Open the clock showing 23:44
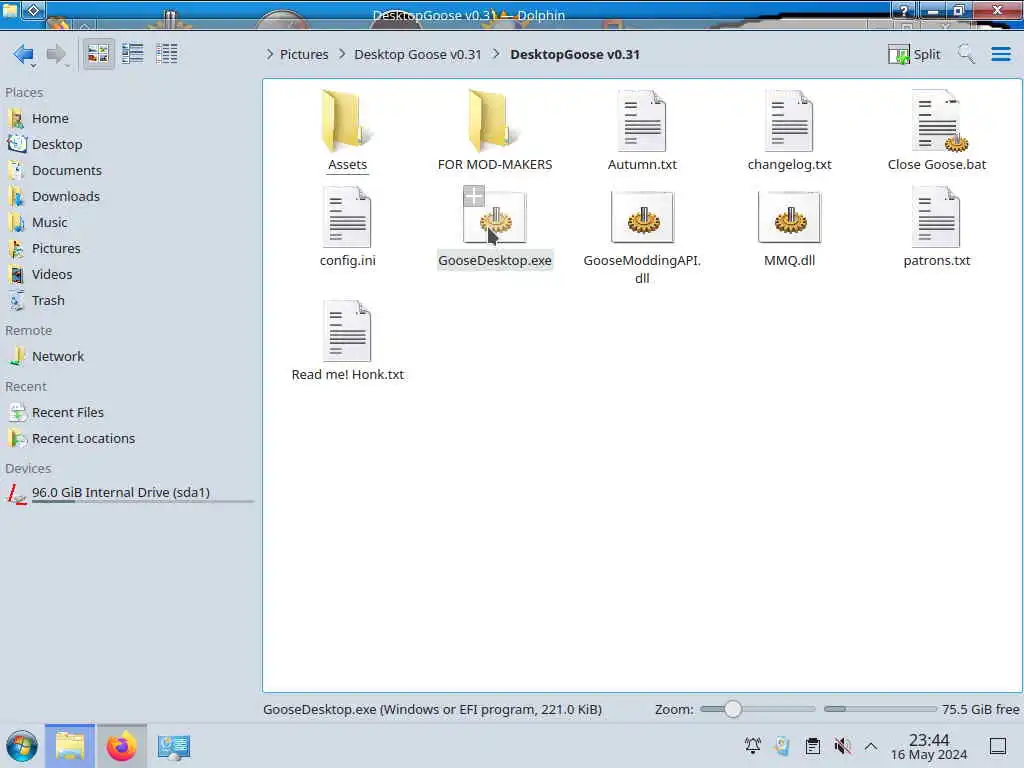The image size is (1024, 768). click(x=929, y=746)
